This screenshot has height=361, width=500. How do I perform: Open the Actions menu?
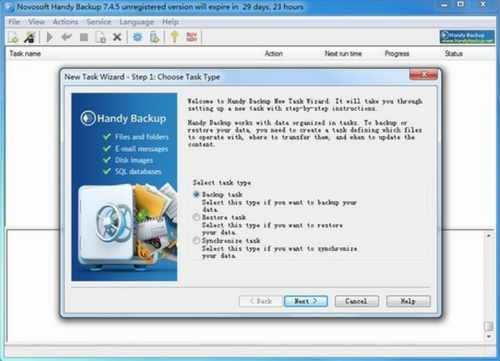tap(65, 22)
